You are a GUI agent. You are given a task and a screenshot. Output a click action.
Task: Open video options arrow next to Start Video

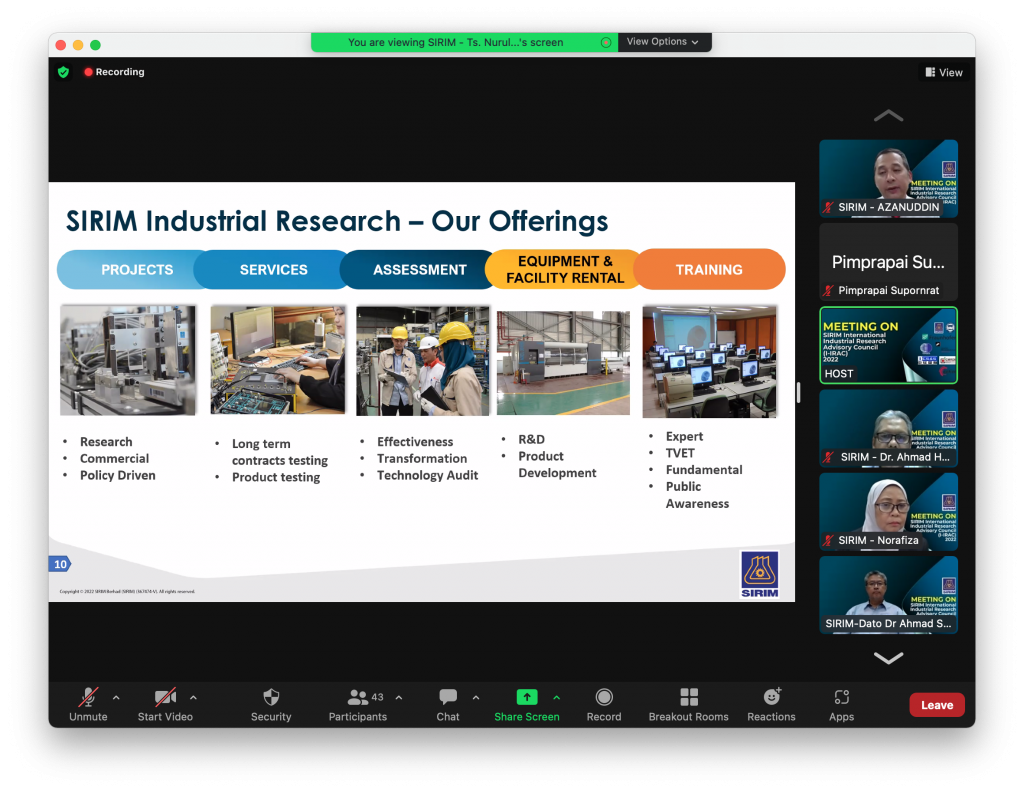pos(193,697)
